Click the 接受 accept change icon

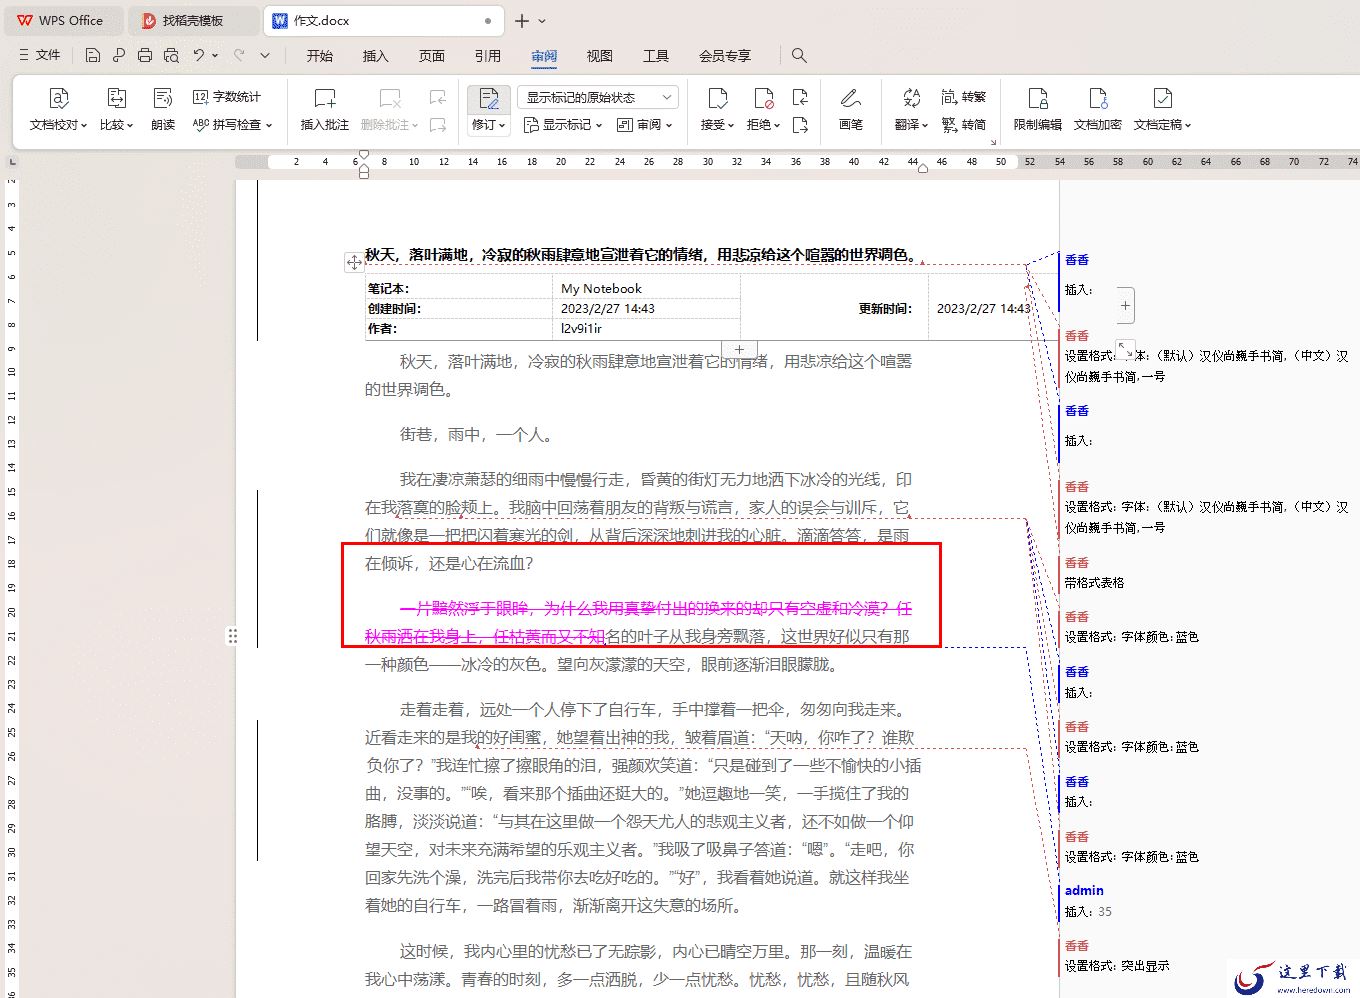tap(717, 98)
